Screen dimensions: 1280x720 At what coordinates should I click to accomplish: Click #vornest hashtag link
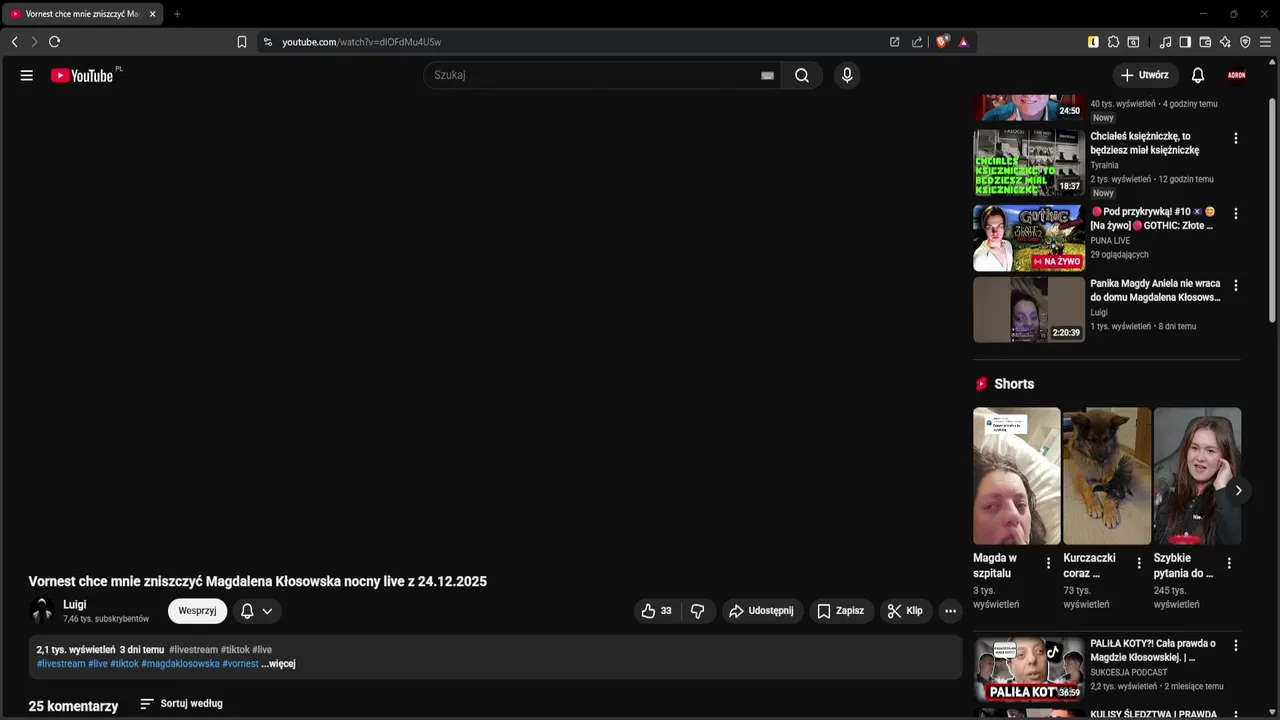coord(240,664)
